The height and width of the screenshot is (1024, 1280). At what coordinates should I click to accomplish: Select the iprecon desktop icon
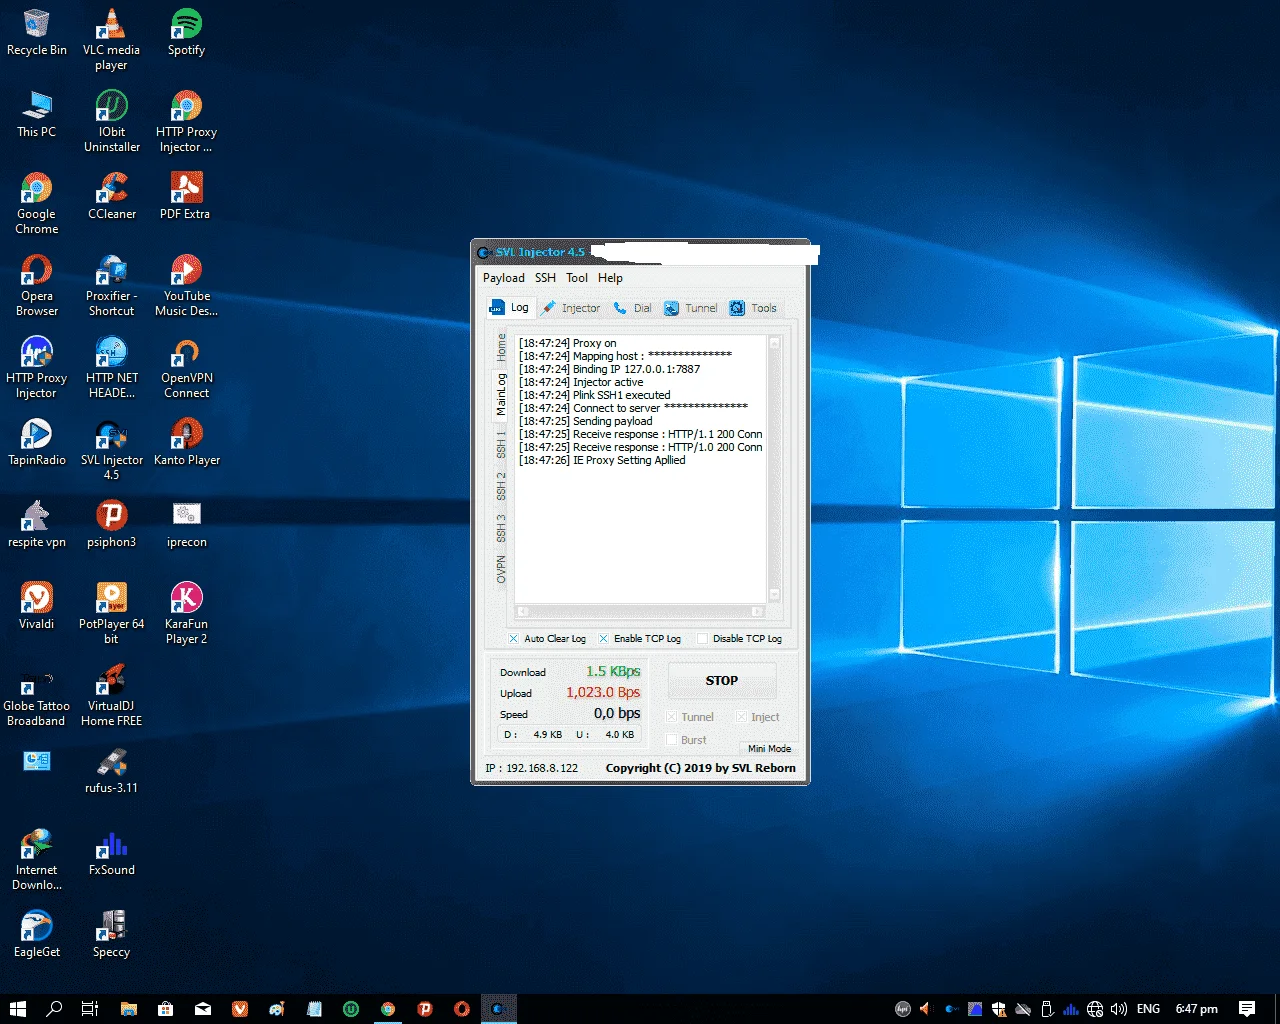[186, 525]
